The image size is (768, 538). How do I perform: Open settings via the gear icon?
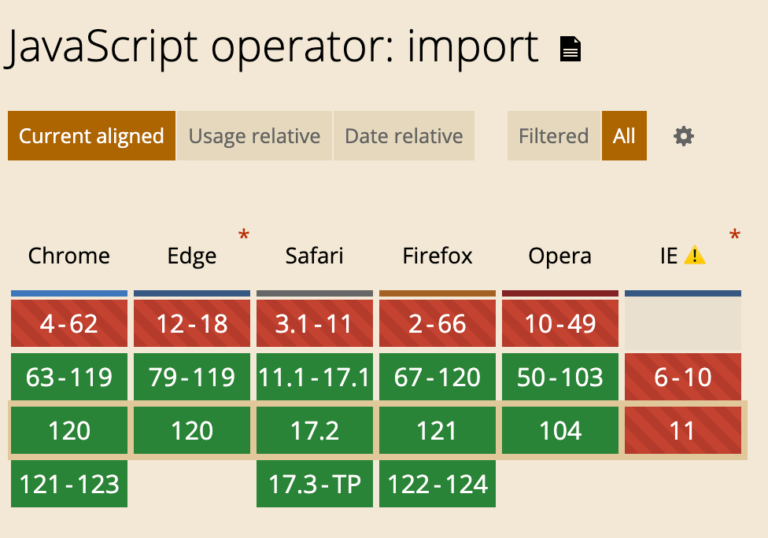(x=683, y=136)
